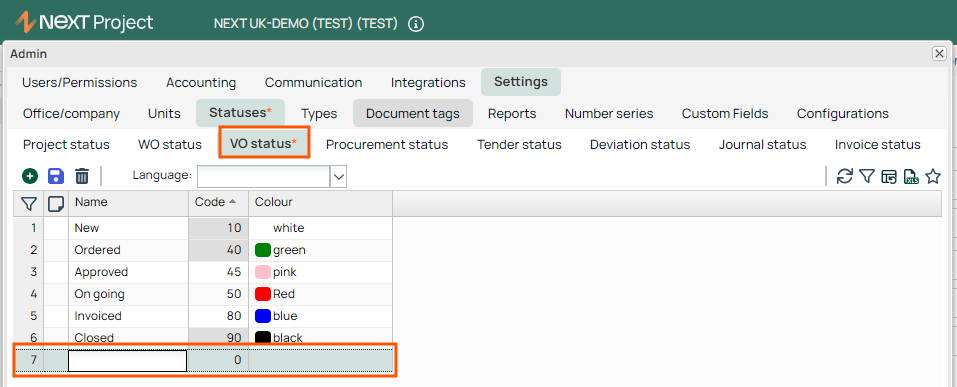This screenshot has height=387, width=957.
Task: Export the grid to XLS
Action: point(911,177)
